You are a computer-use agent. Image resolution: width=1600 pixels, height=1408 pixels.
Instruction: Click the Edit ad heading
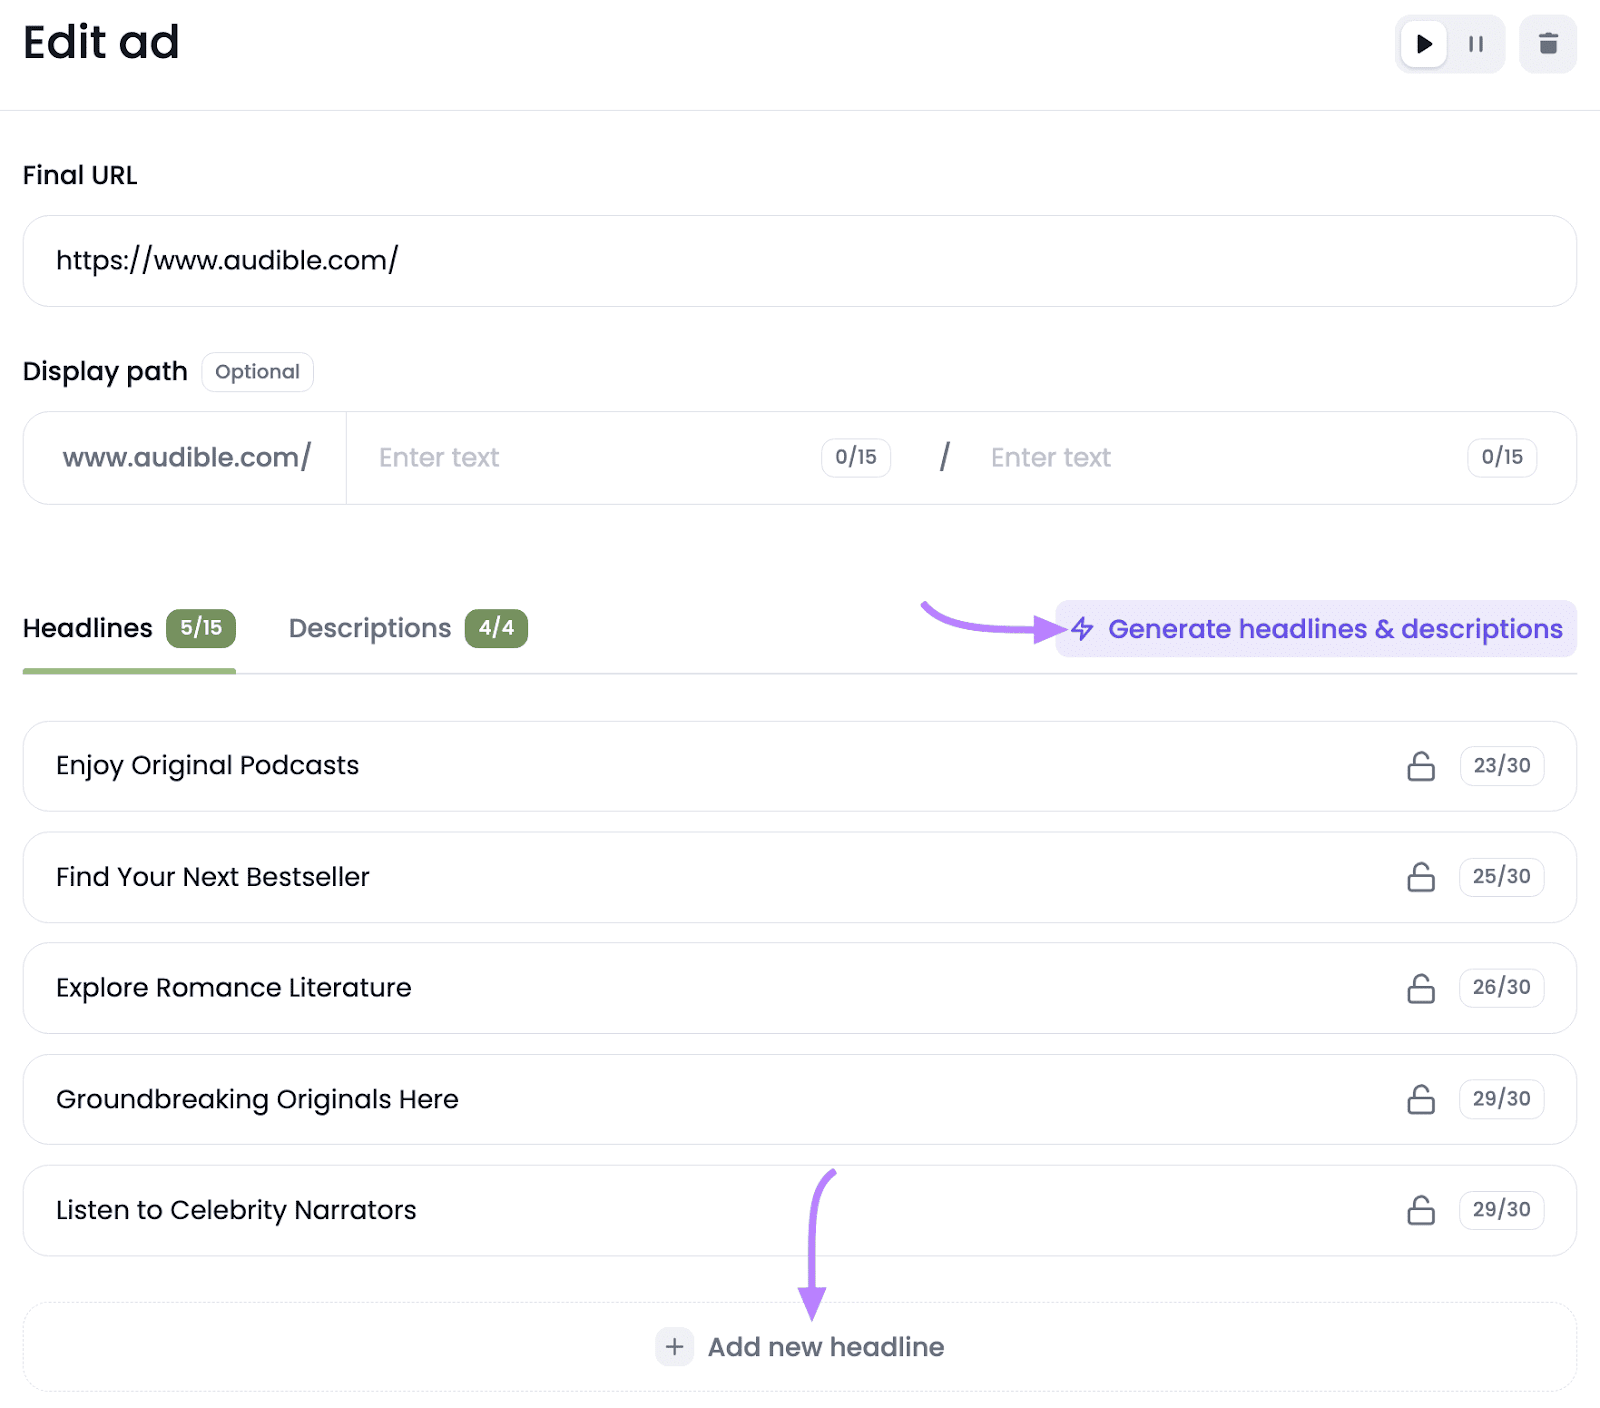(101, 43)
